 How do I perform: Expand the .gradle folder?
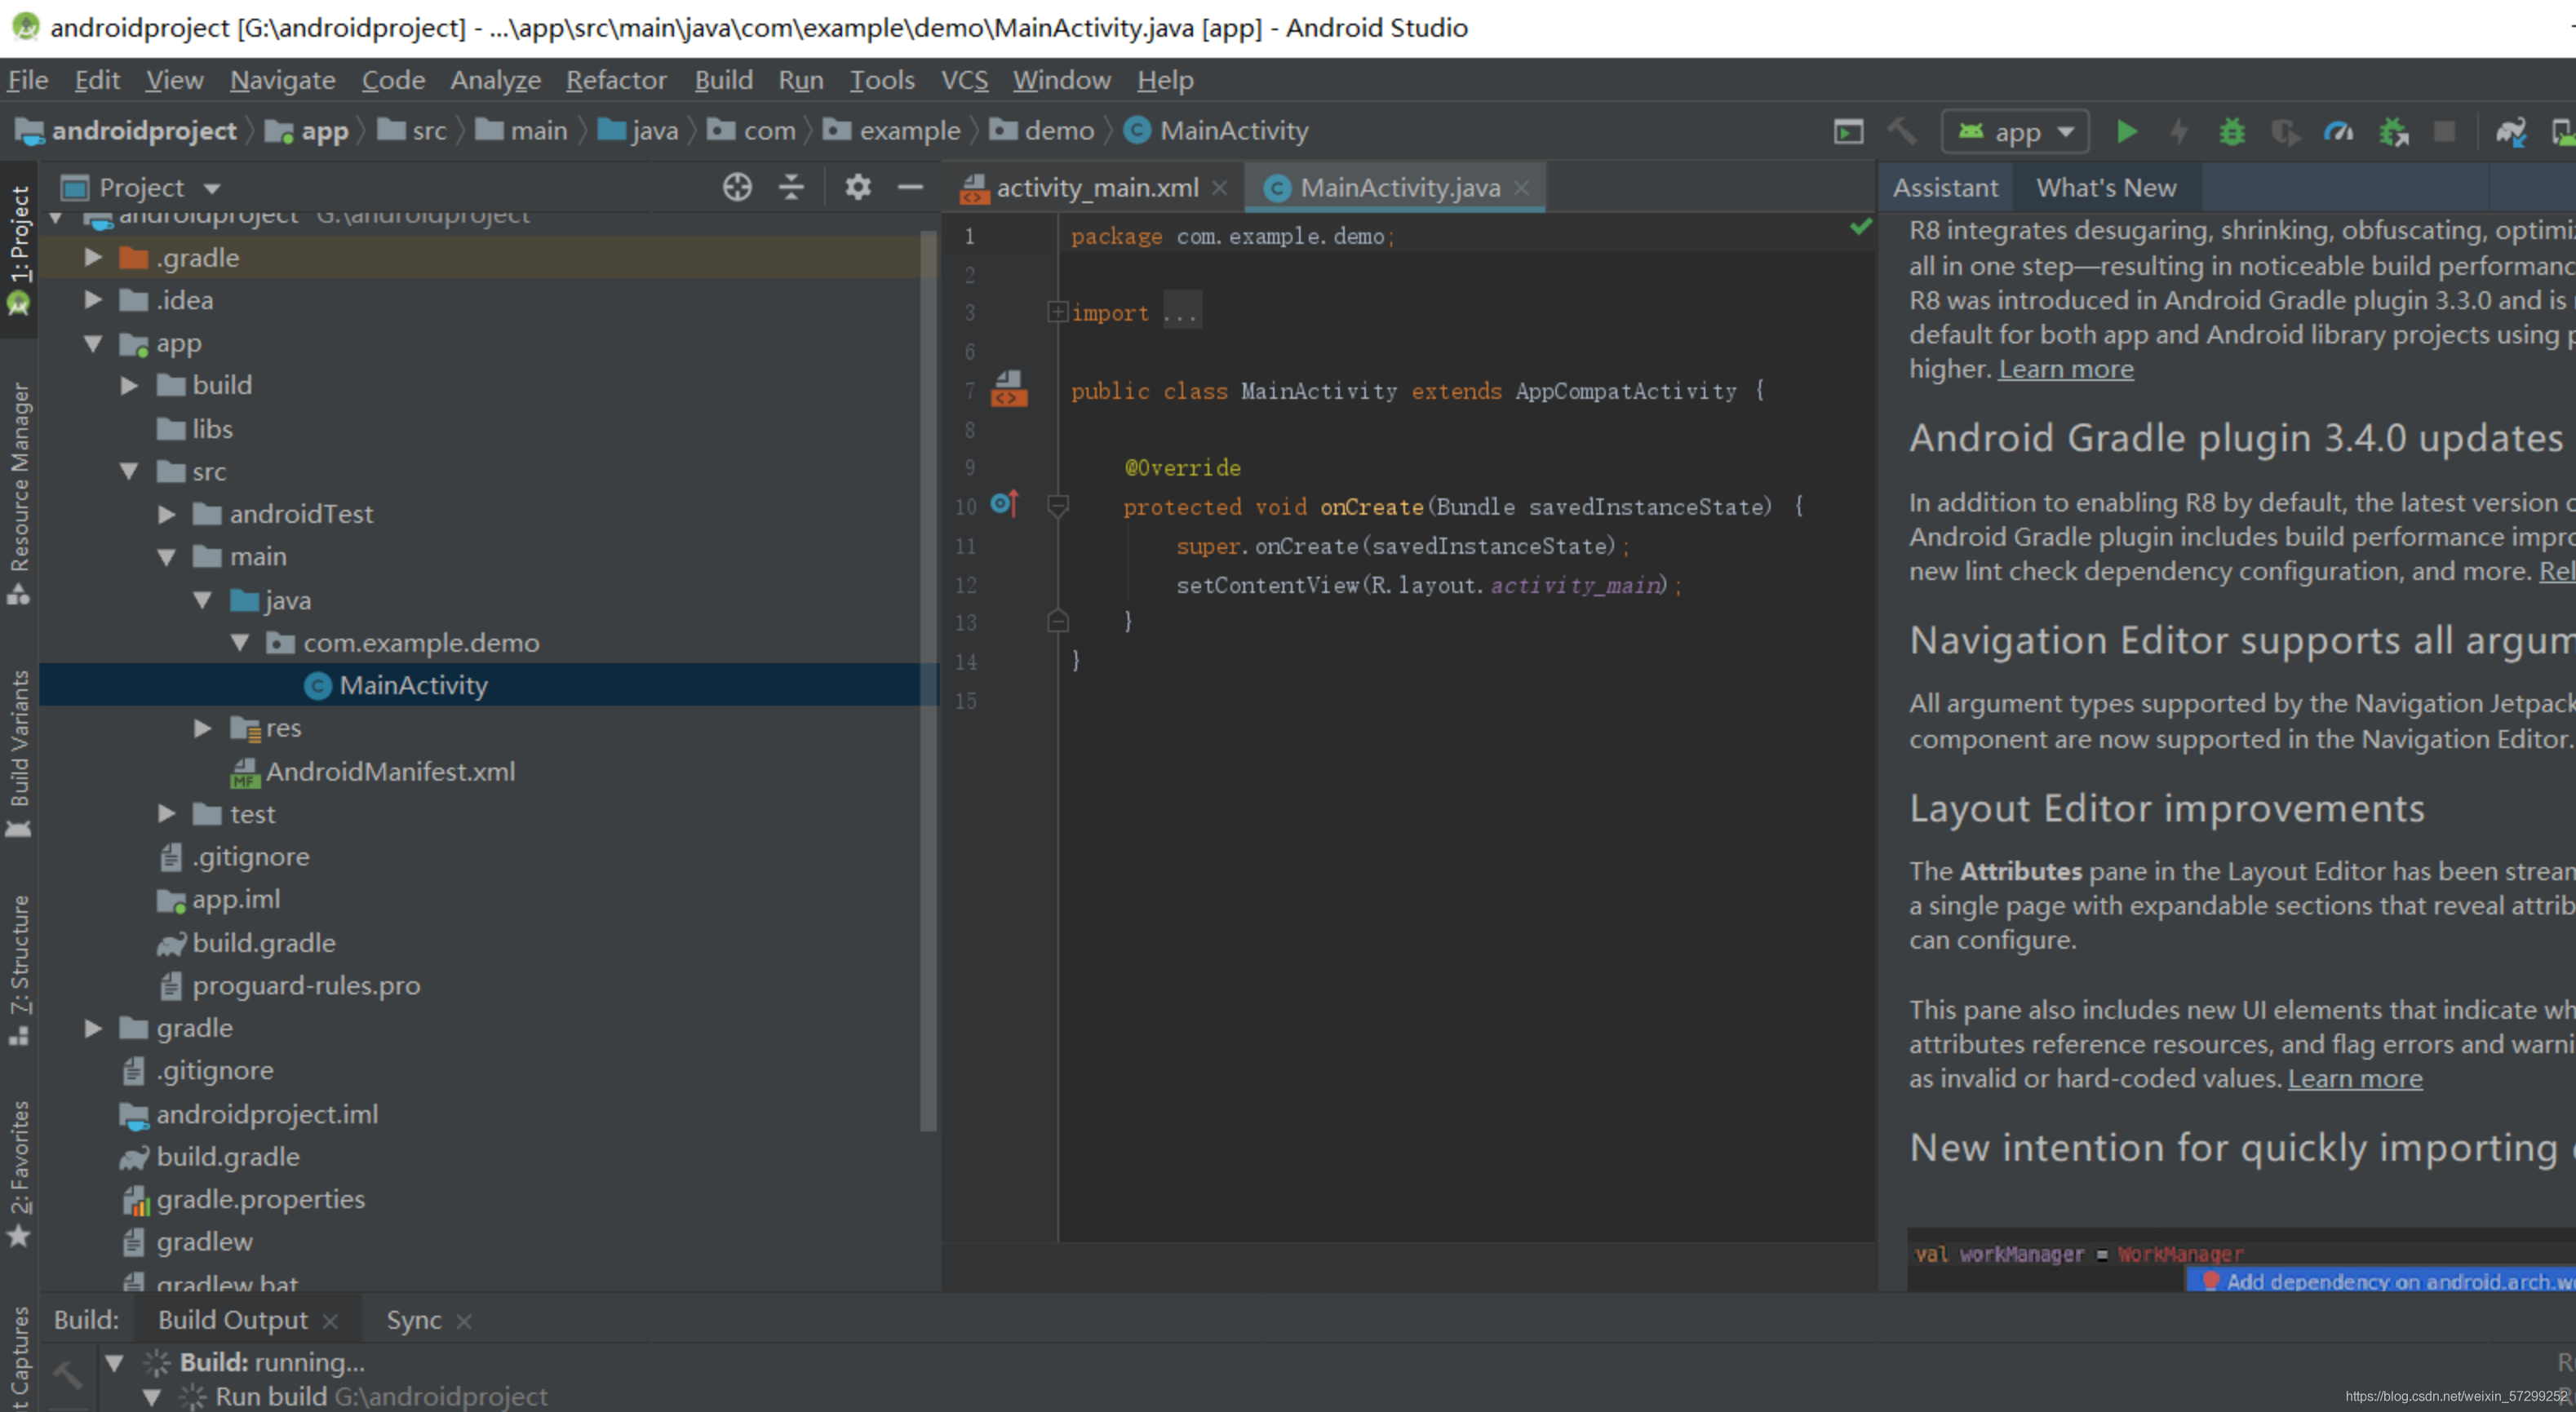tap(93, 257)
